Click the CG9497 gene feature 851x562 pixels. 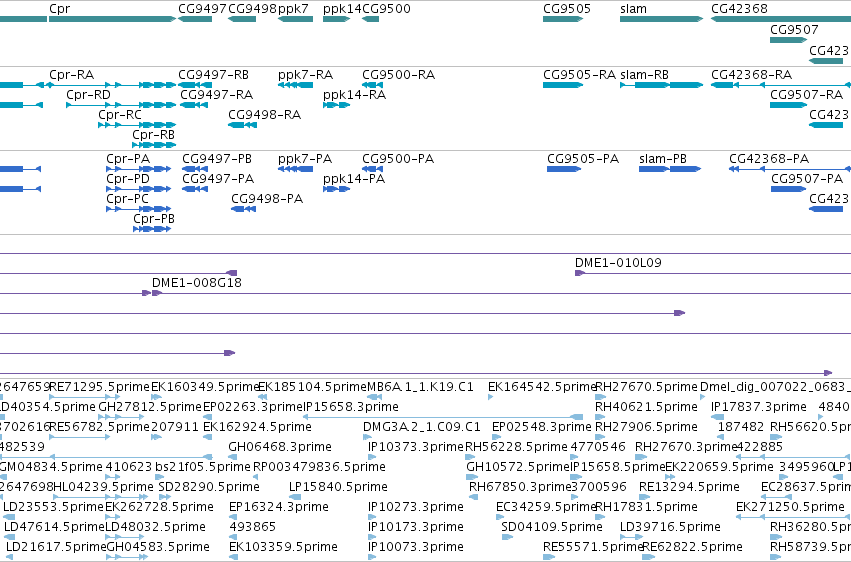pos(195,19)
